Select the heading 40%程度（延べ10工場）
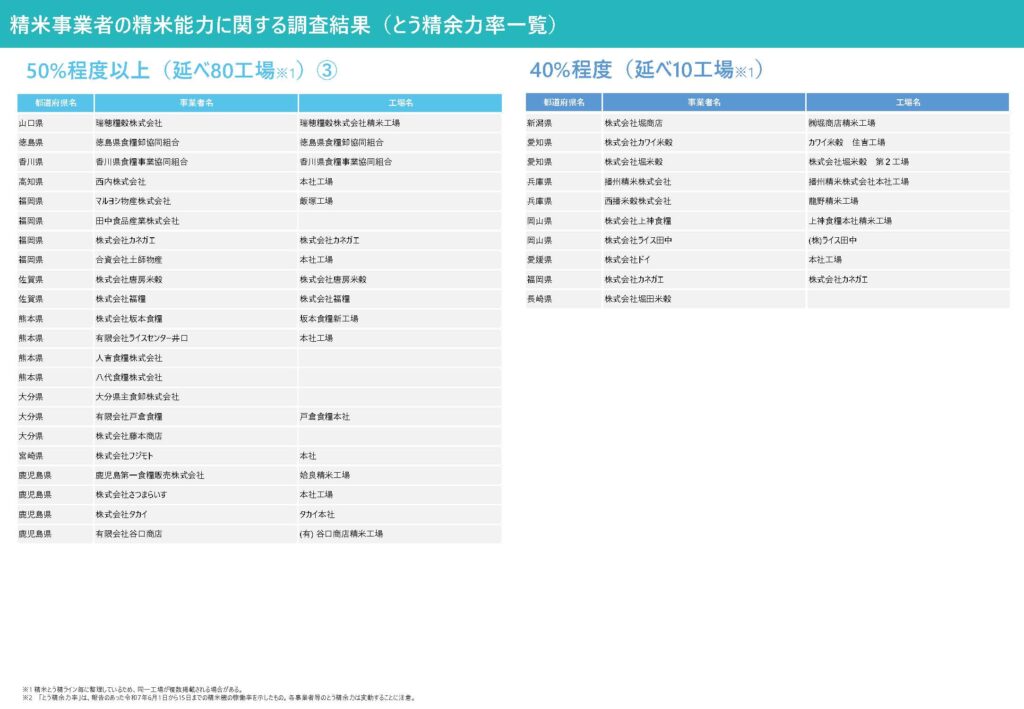 [x=647, y=69]
